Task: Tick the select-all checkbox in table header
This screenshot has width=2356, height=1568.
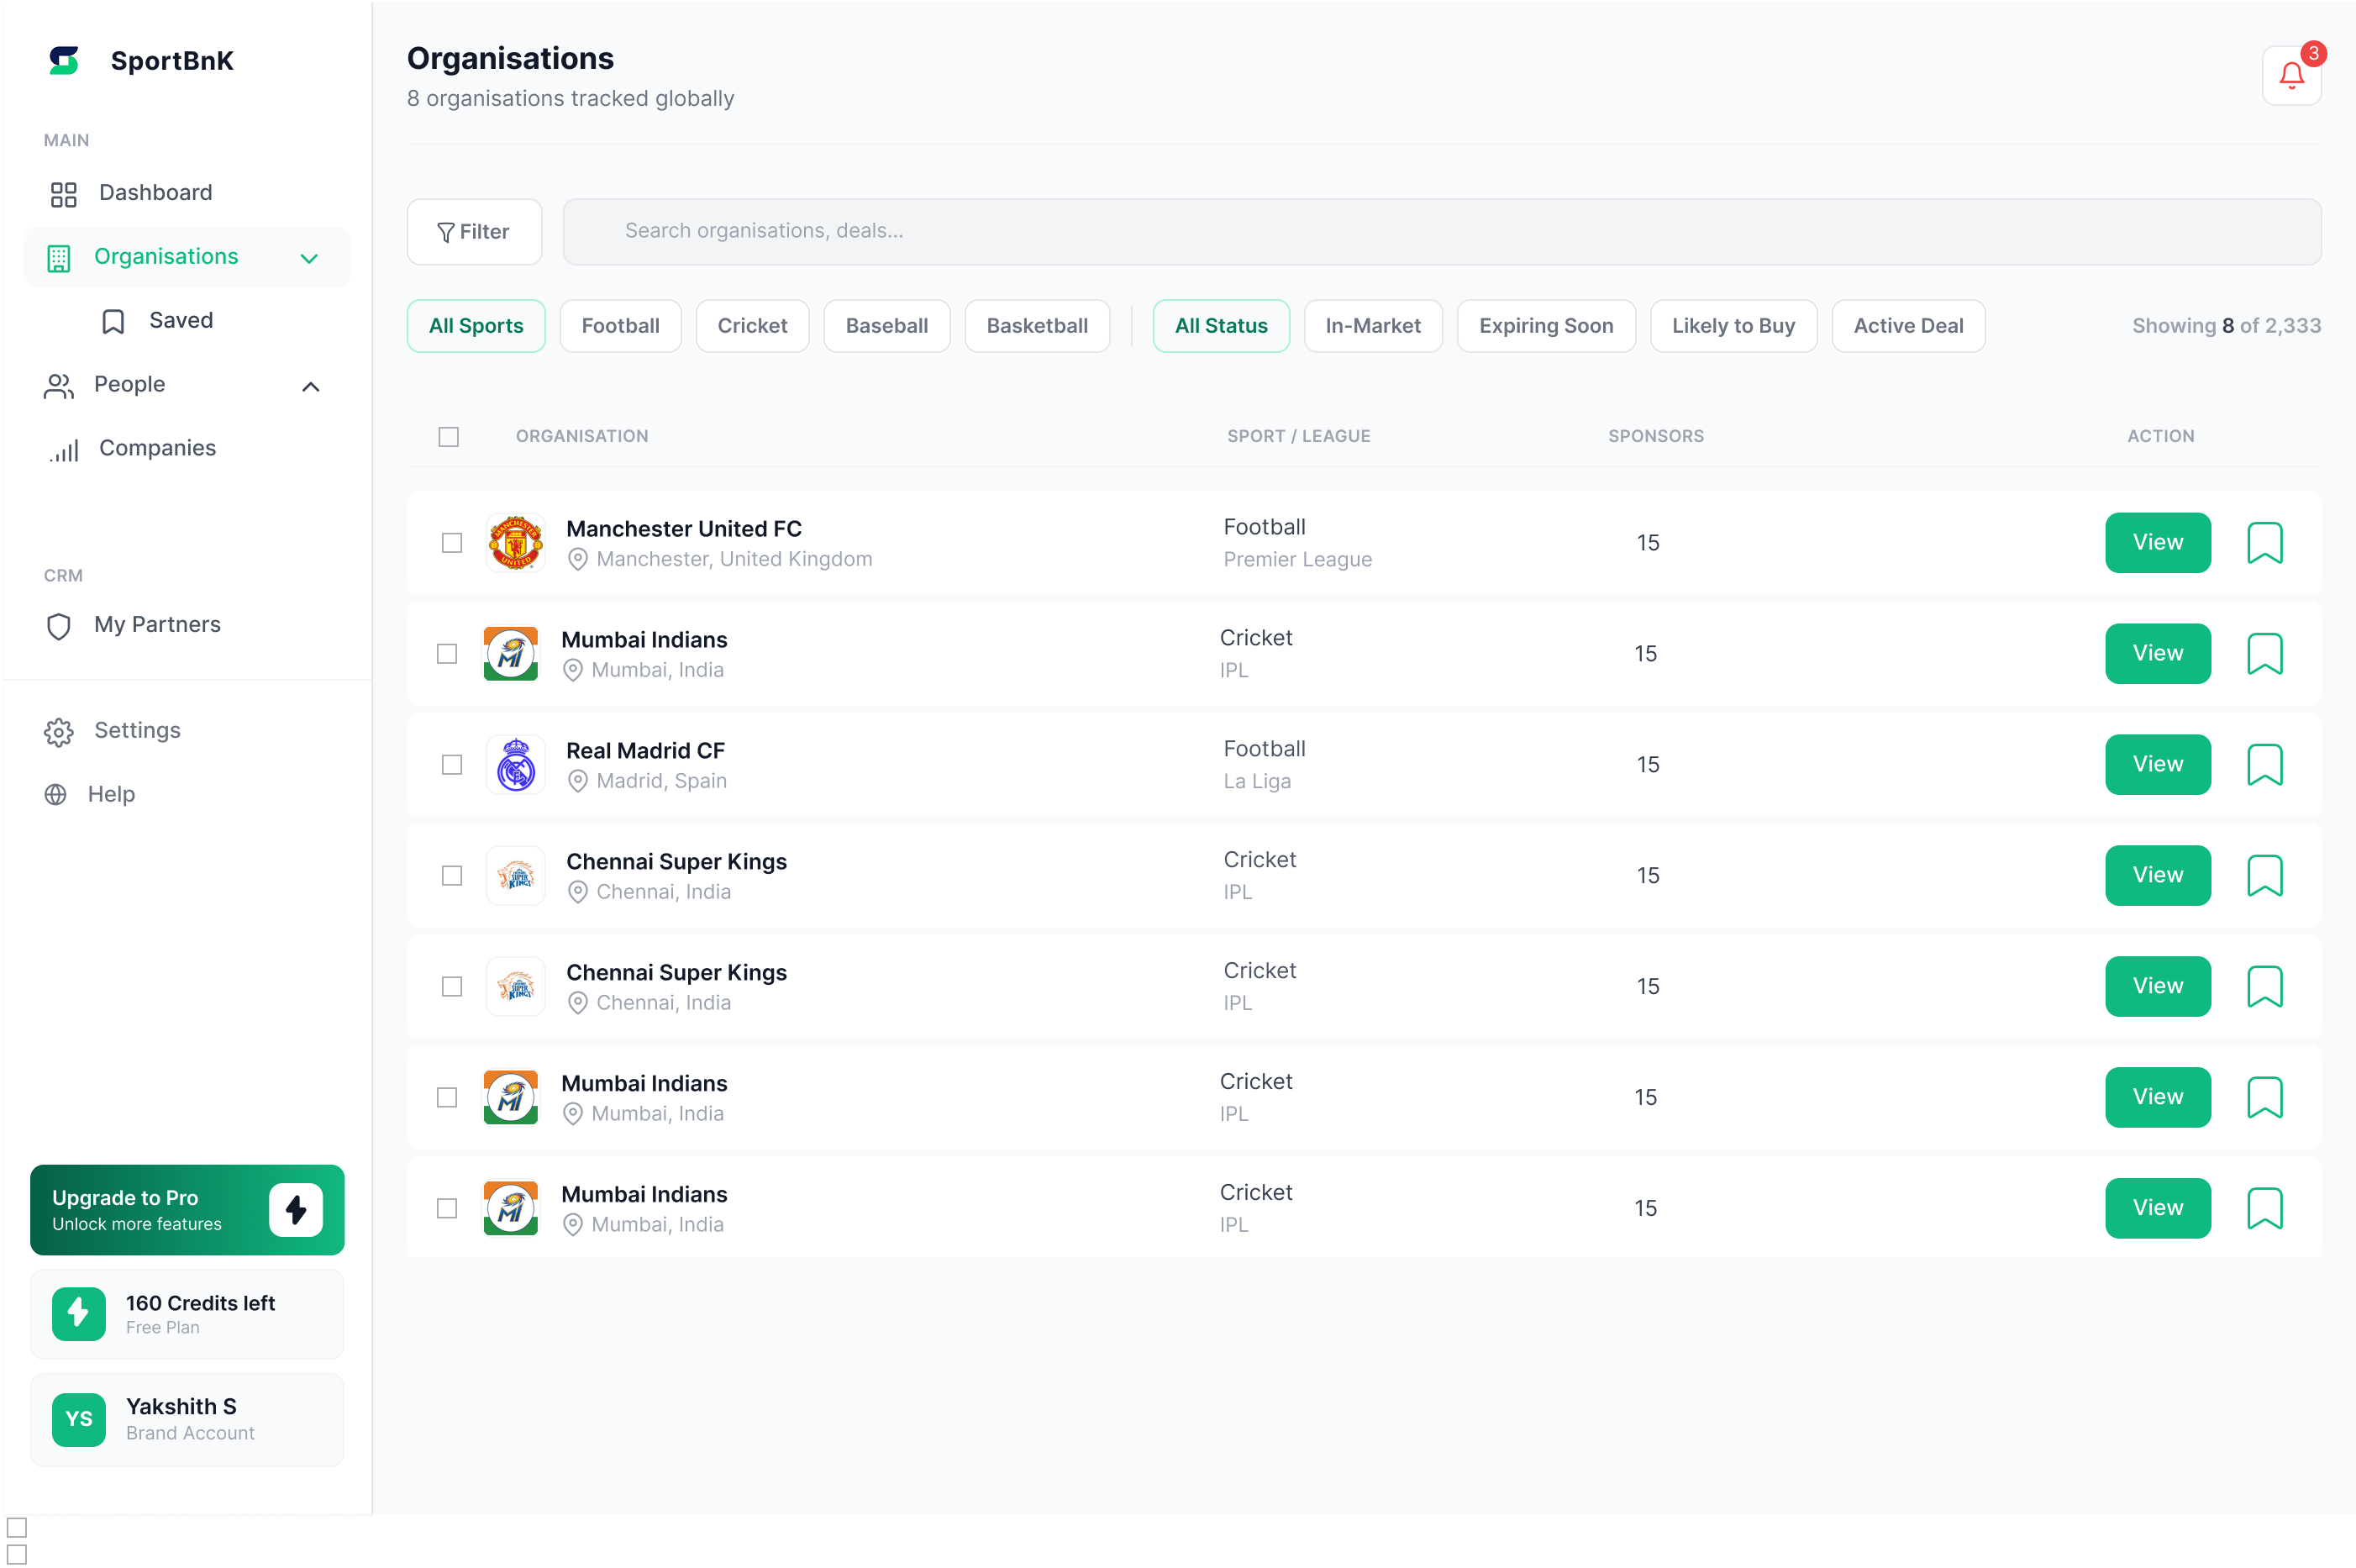Action: [449, 437]
